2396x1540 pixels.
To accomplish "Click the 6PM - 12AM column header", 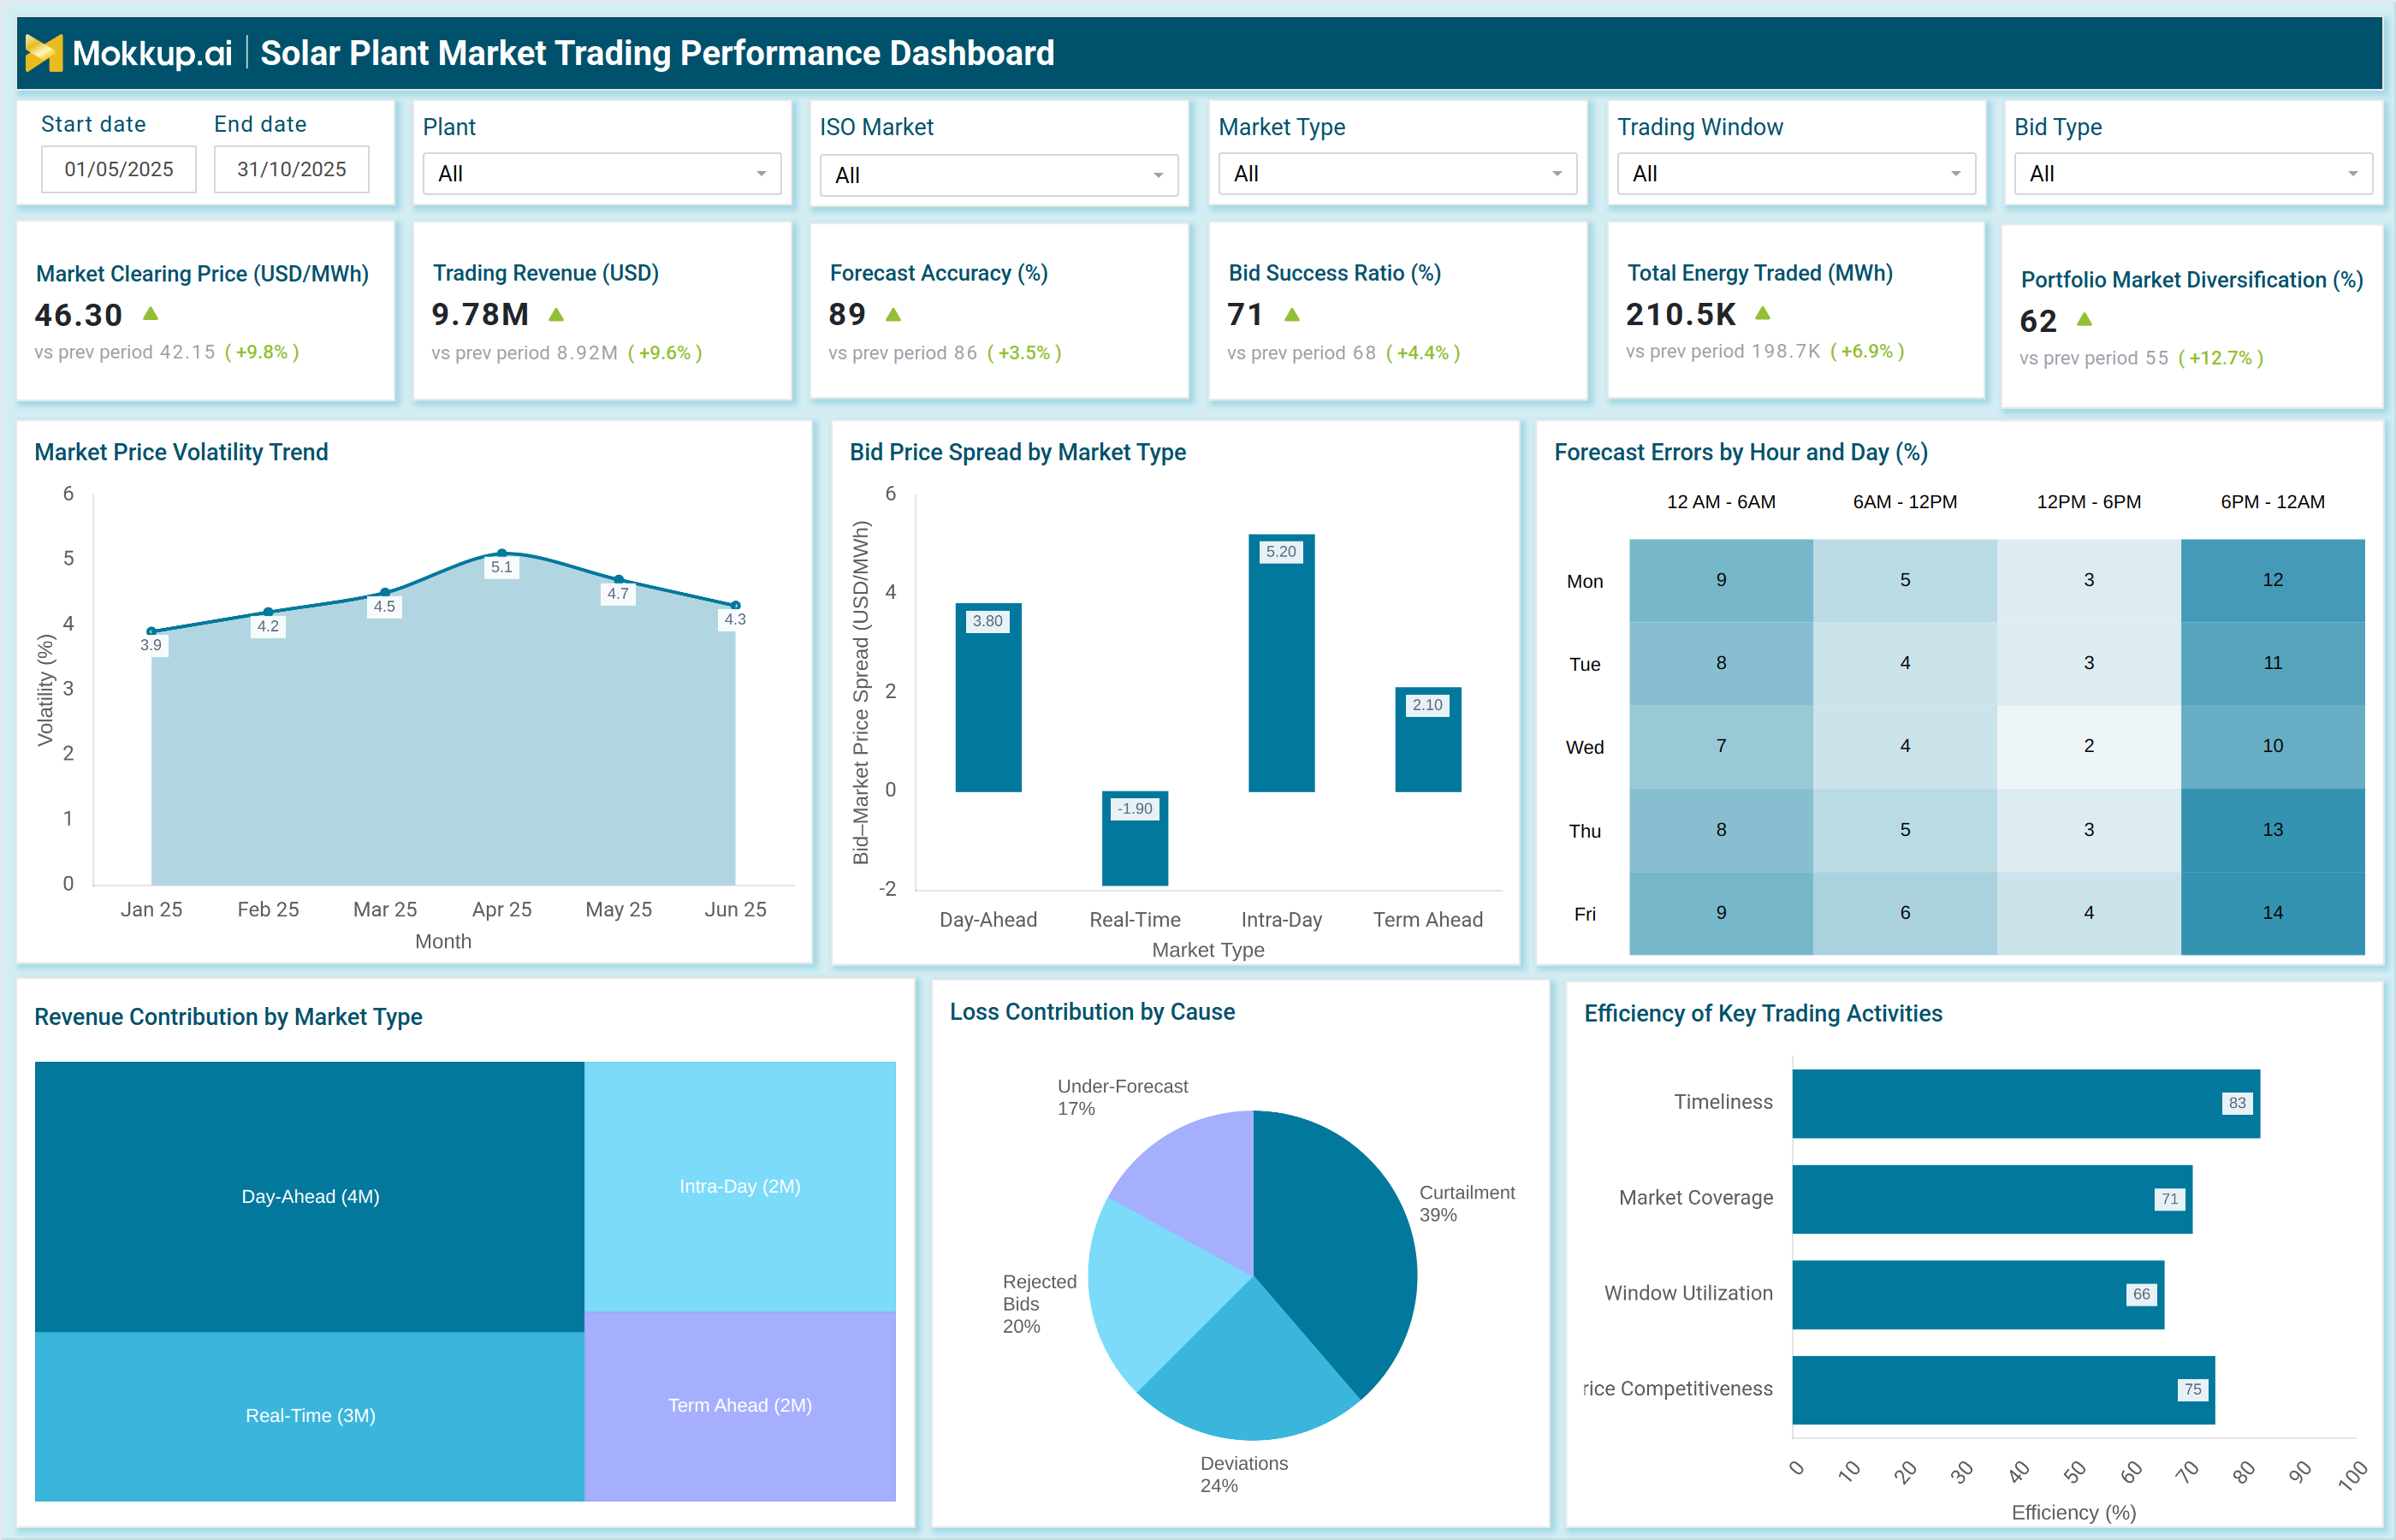I will (x=2272, y=502).
